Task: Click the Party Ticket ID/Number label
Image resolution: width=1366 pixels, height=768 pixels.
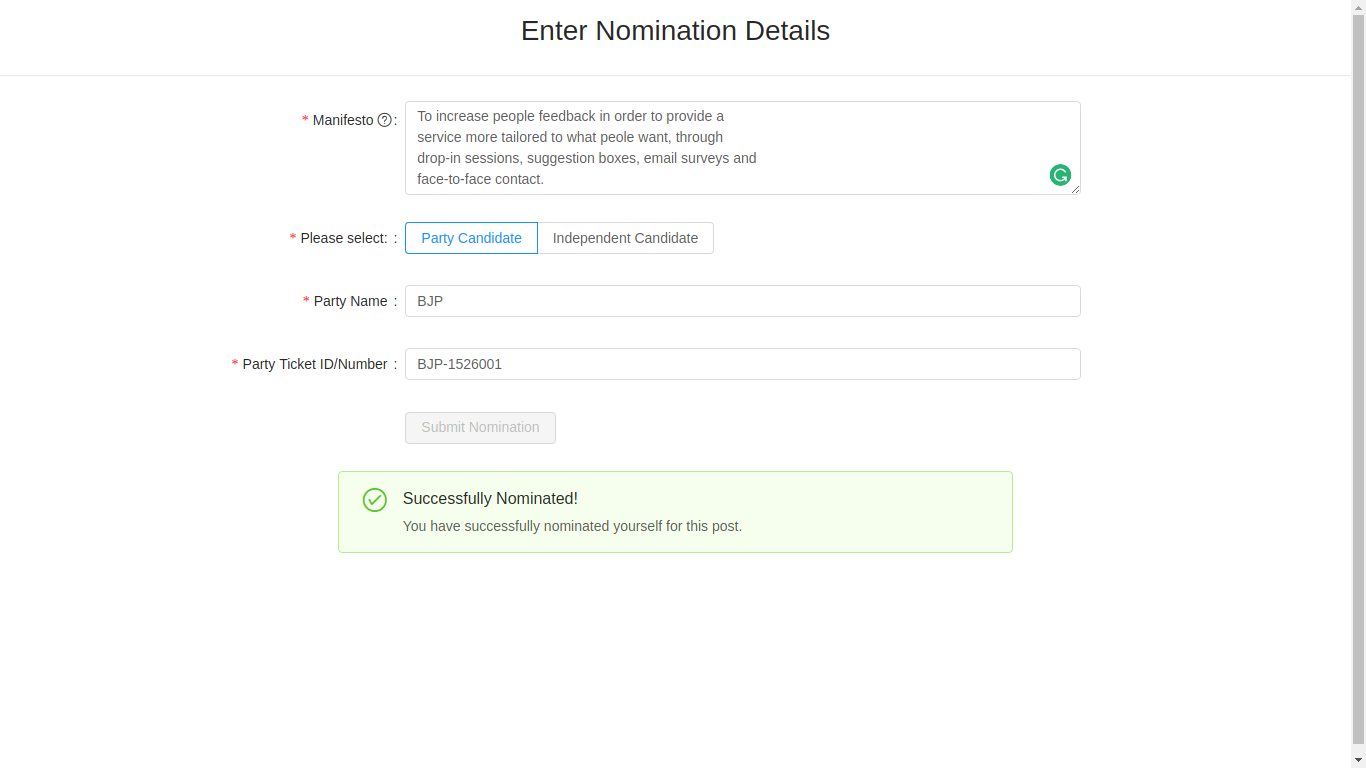Action: point(315,364)
